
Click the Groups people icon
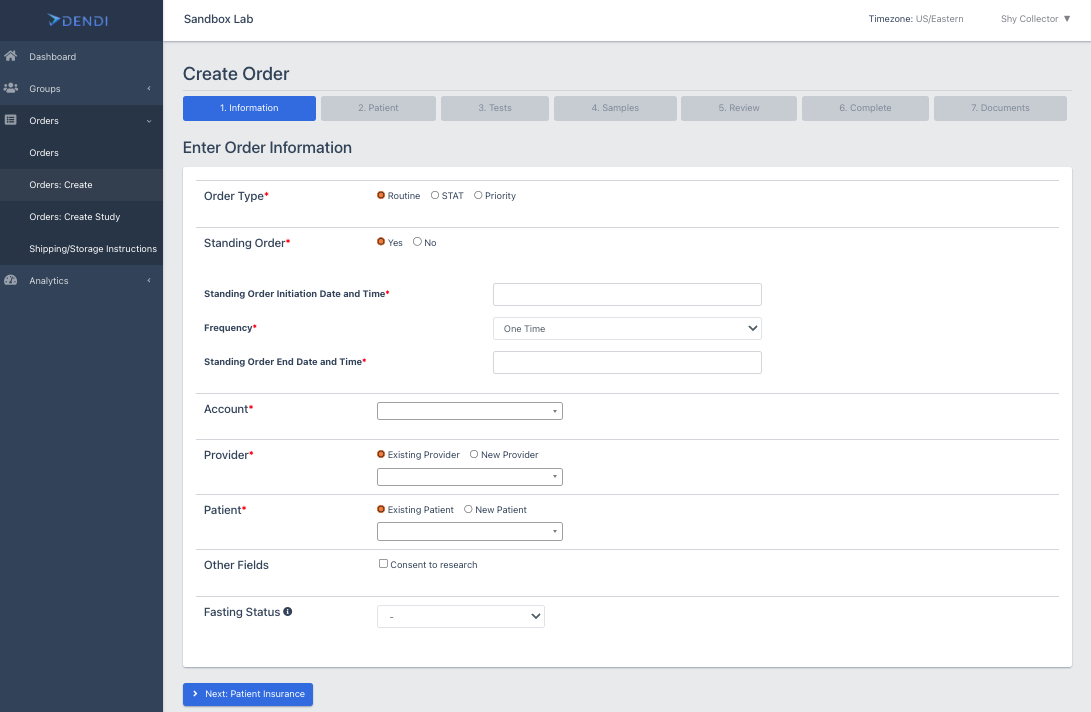(10, 88)
